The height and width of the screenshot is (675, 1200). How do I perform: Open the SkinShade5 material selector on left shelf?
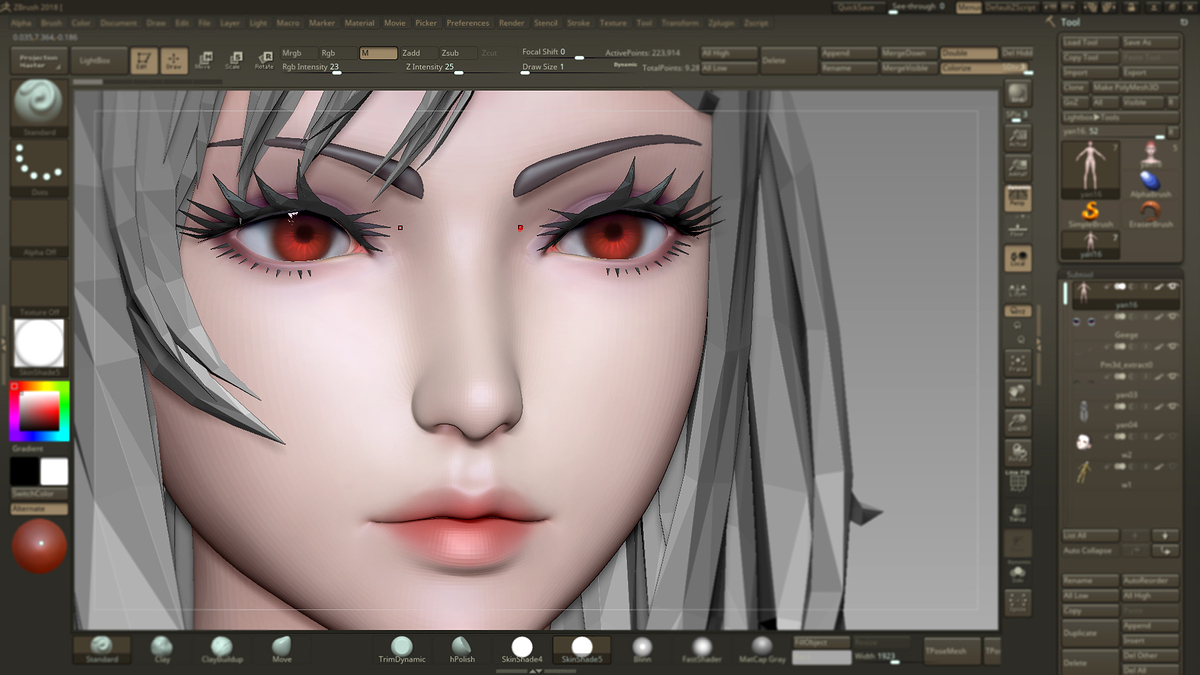[x=39, y=347]
